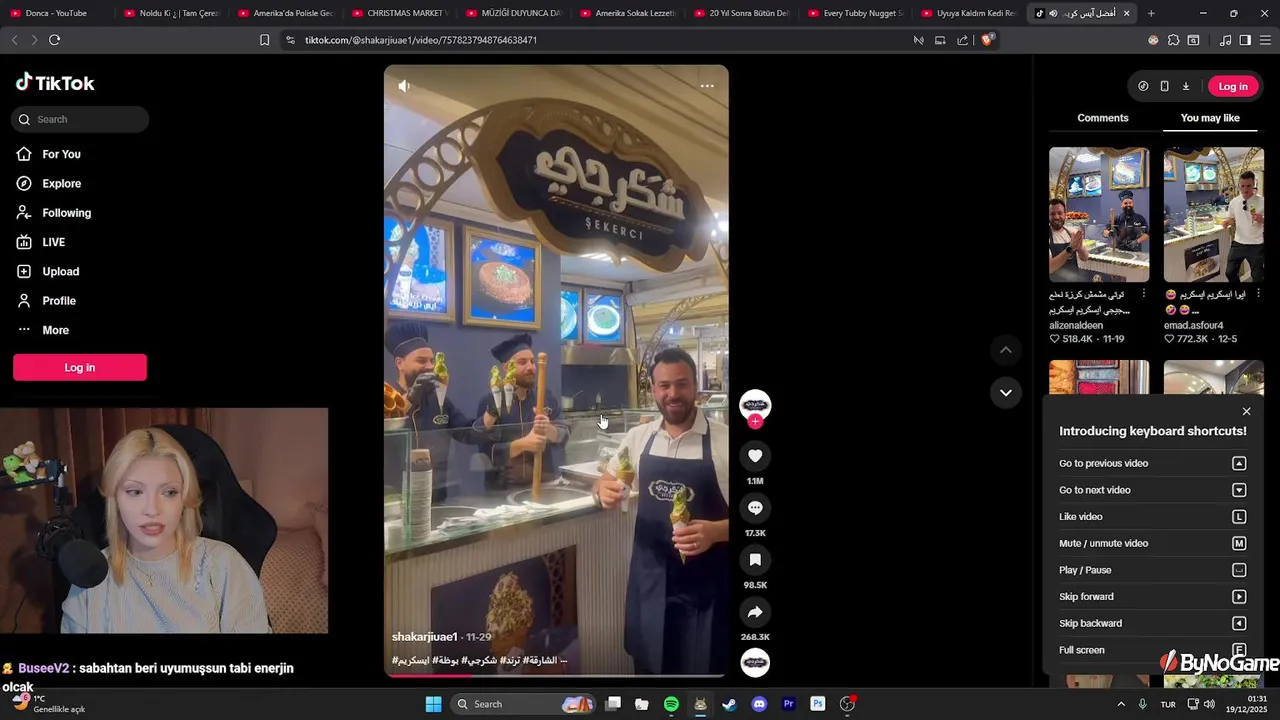Open comments via the speech bubble icon
This screenshot has width=1280, height=720.
point(755,508)
